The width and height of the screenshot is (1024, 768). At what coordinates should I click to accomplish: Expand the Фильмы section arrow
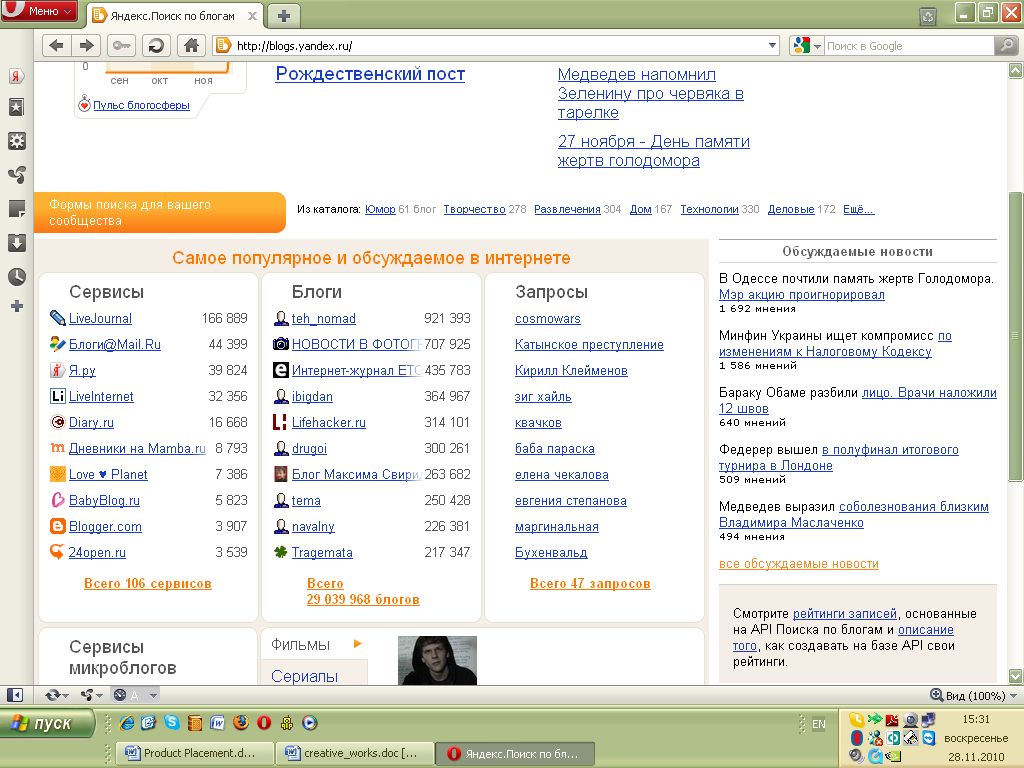tap(357, 644)
